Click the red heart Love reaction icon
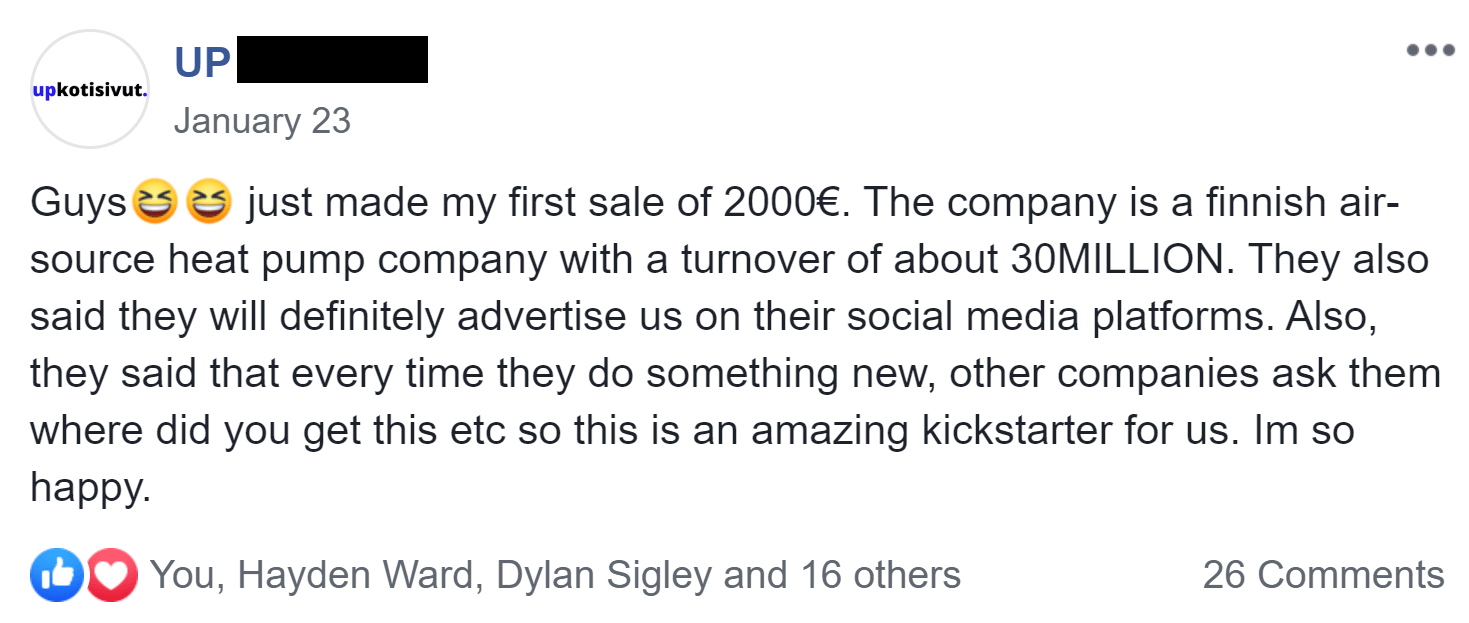The image size is (1469, 623). 111,575
